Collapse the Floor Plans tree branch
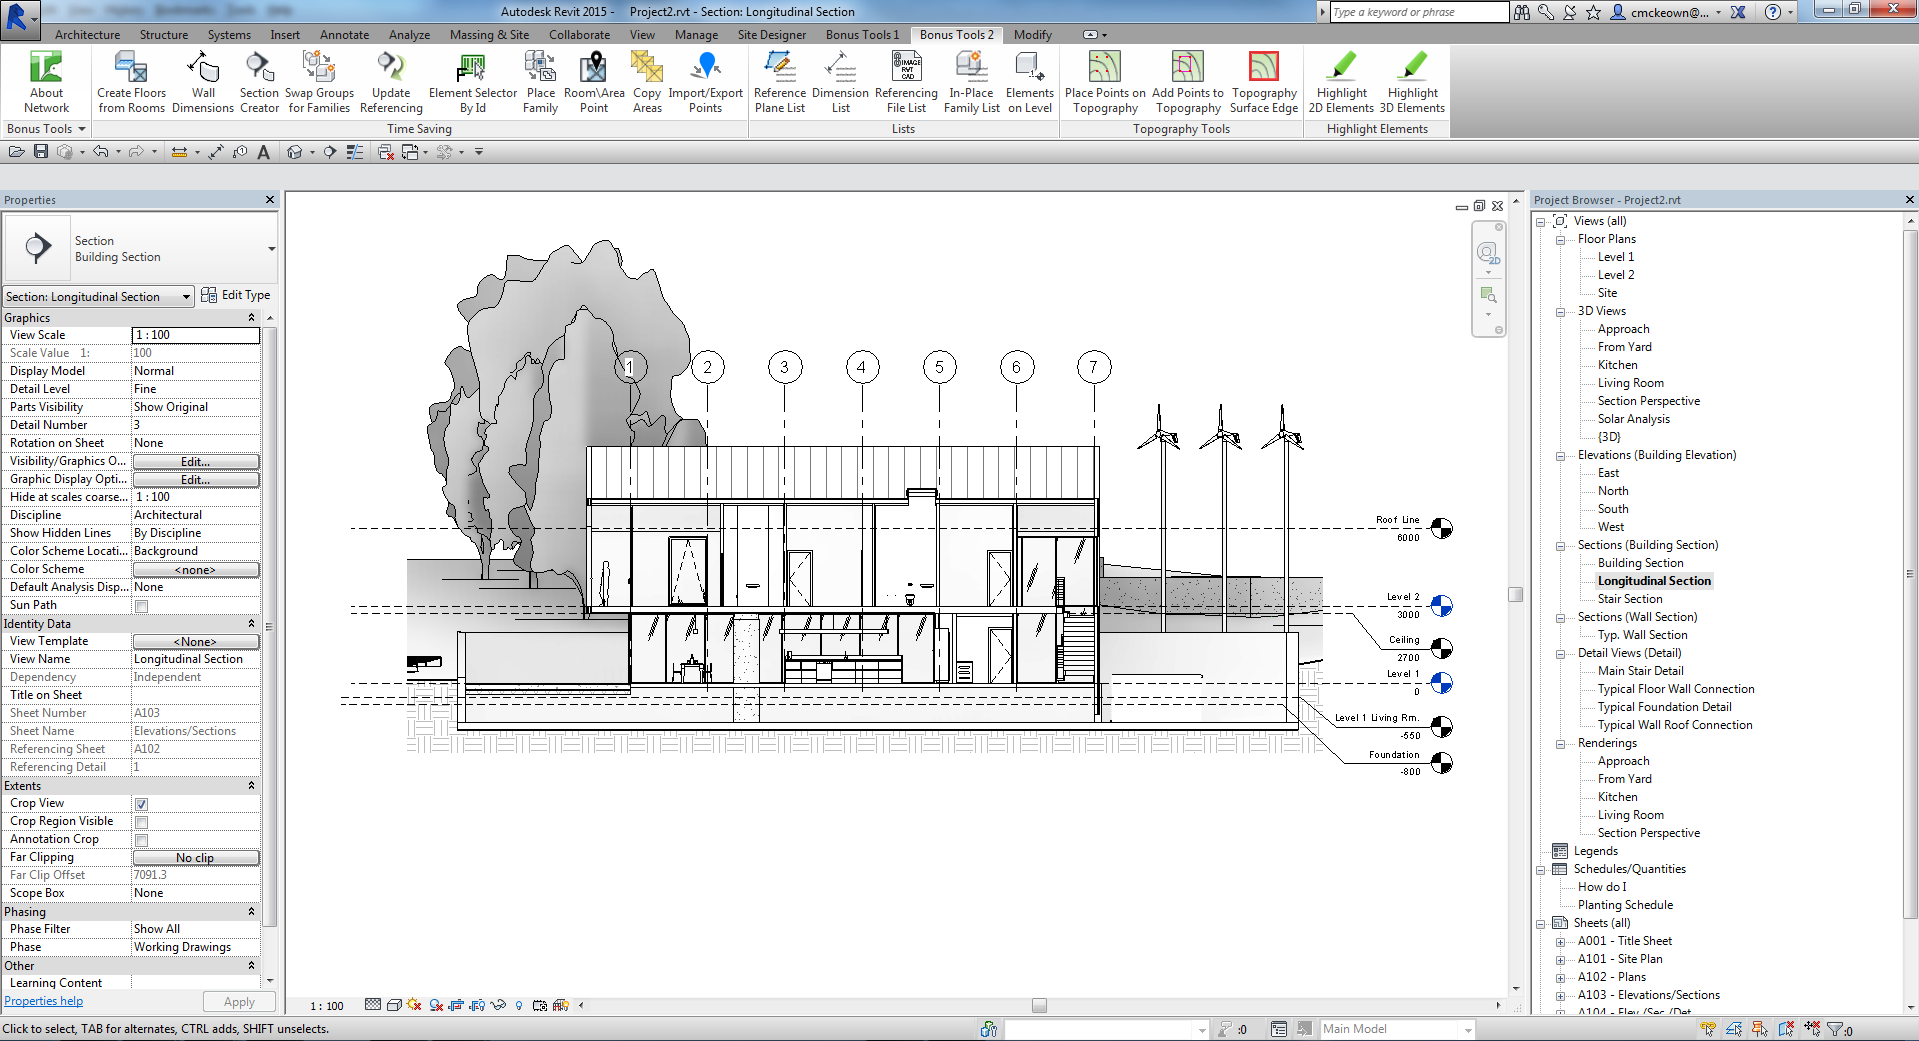 pyautogui.click(x=1561, y=239)
